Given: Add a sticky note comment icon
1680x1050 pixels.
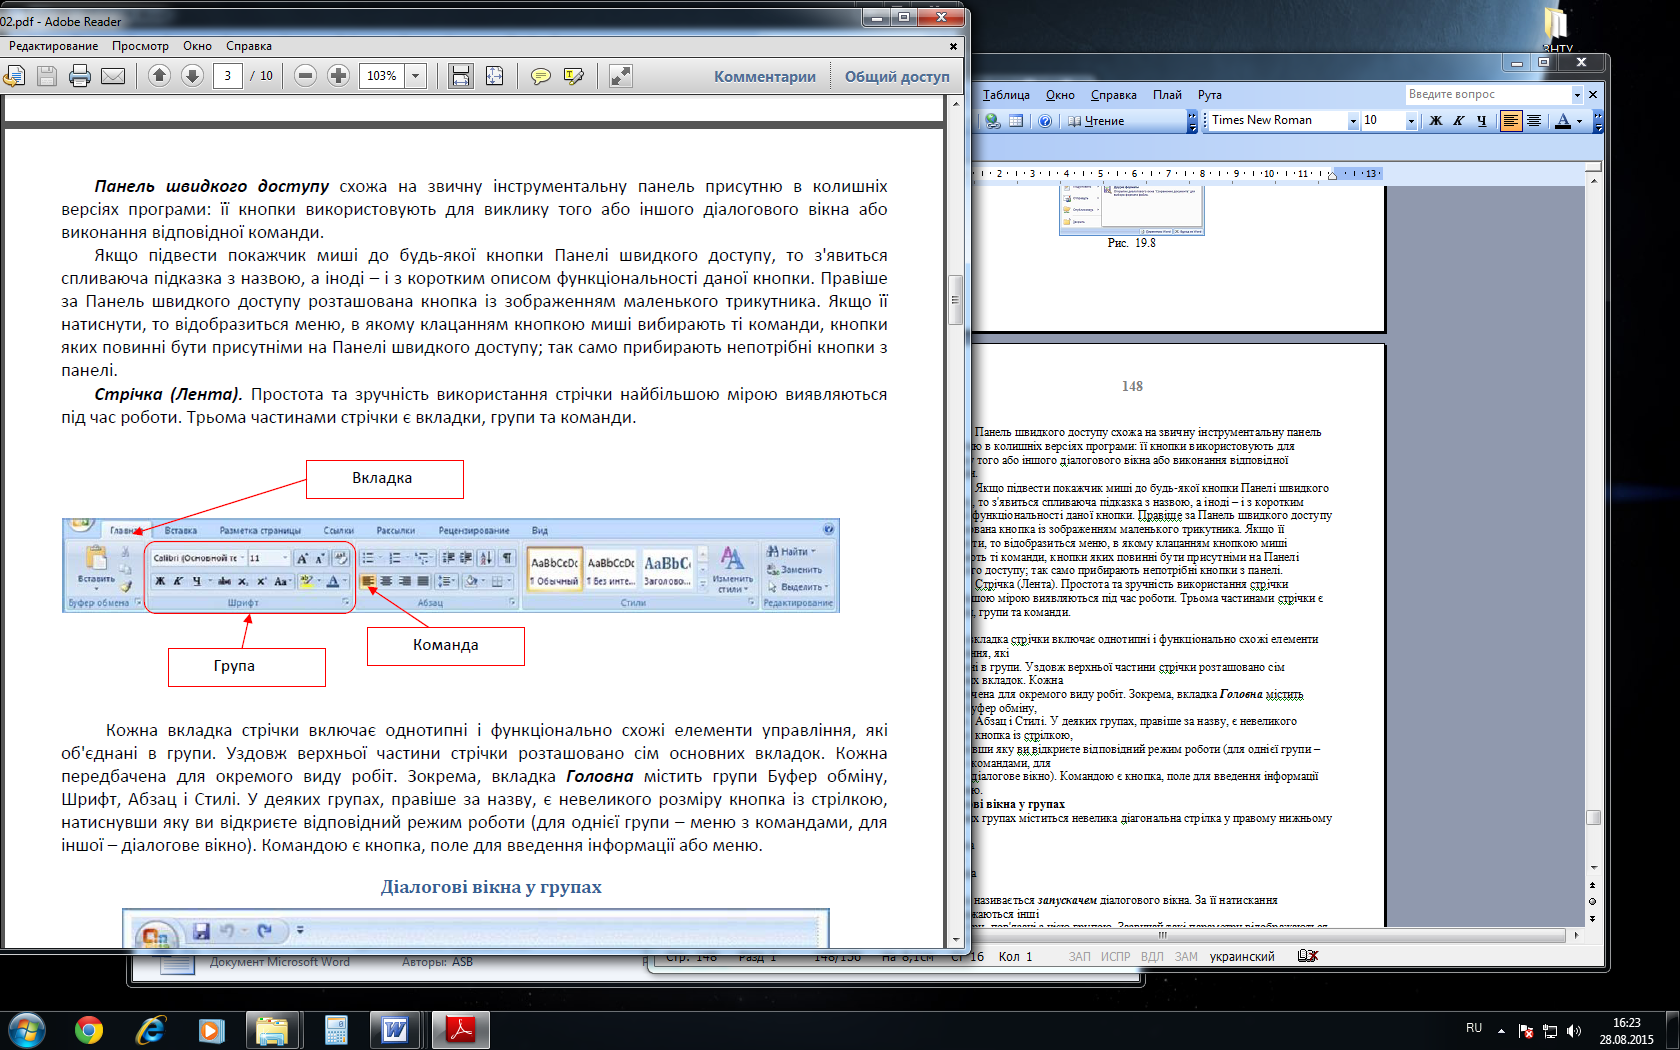Looking at the screenshot, I should pyautogui.click(x=541, y=76).
